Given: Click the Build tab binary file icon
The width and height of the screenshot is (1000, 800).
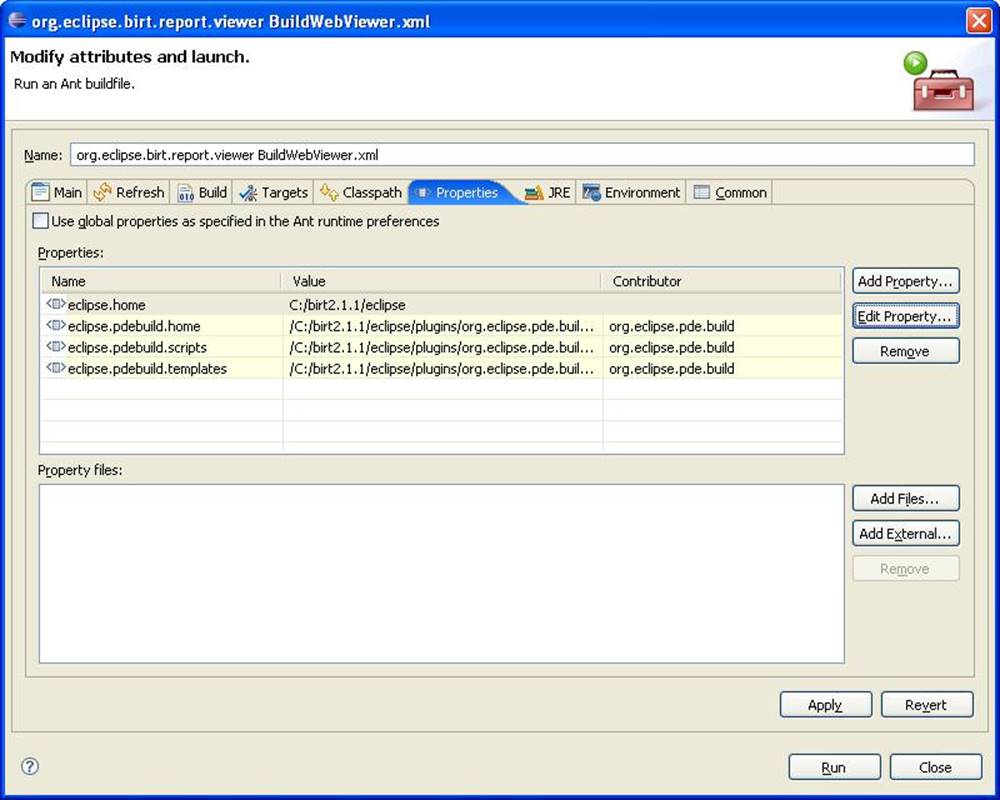Looking at the screenshot, I should tap(185, 193).
